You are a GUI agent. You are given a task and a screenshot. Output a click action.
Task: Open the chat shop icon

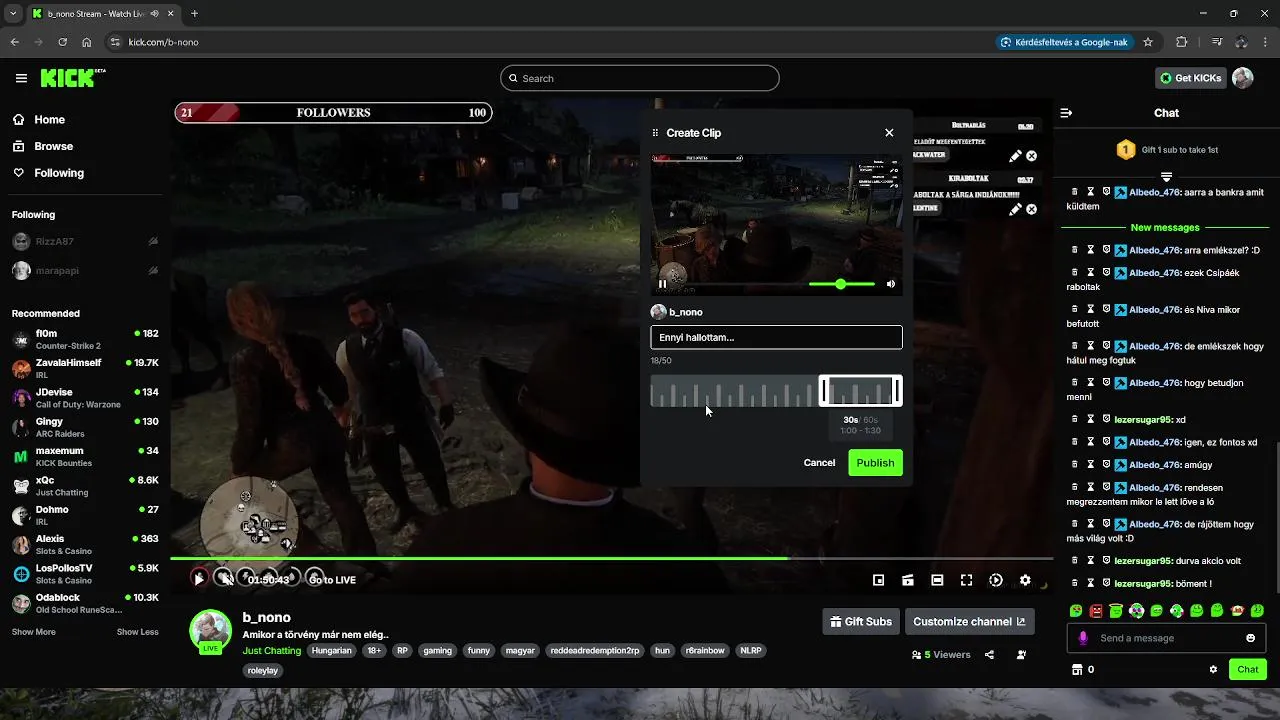pyautogui.click(x=1077, y=669)
